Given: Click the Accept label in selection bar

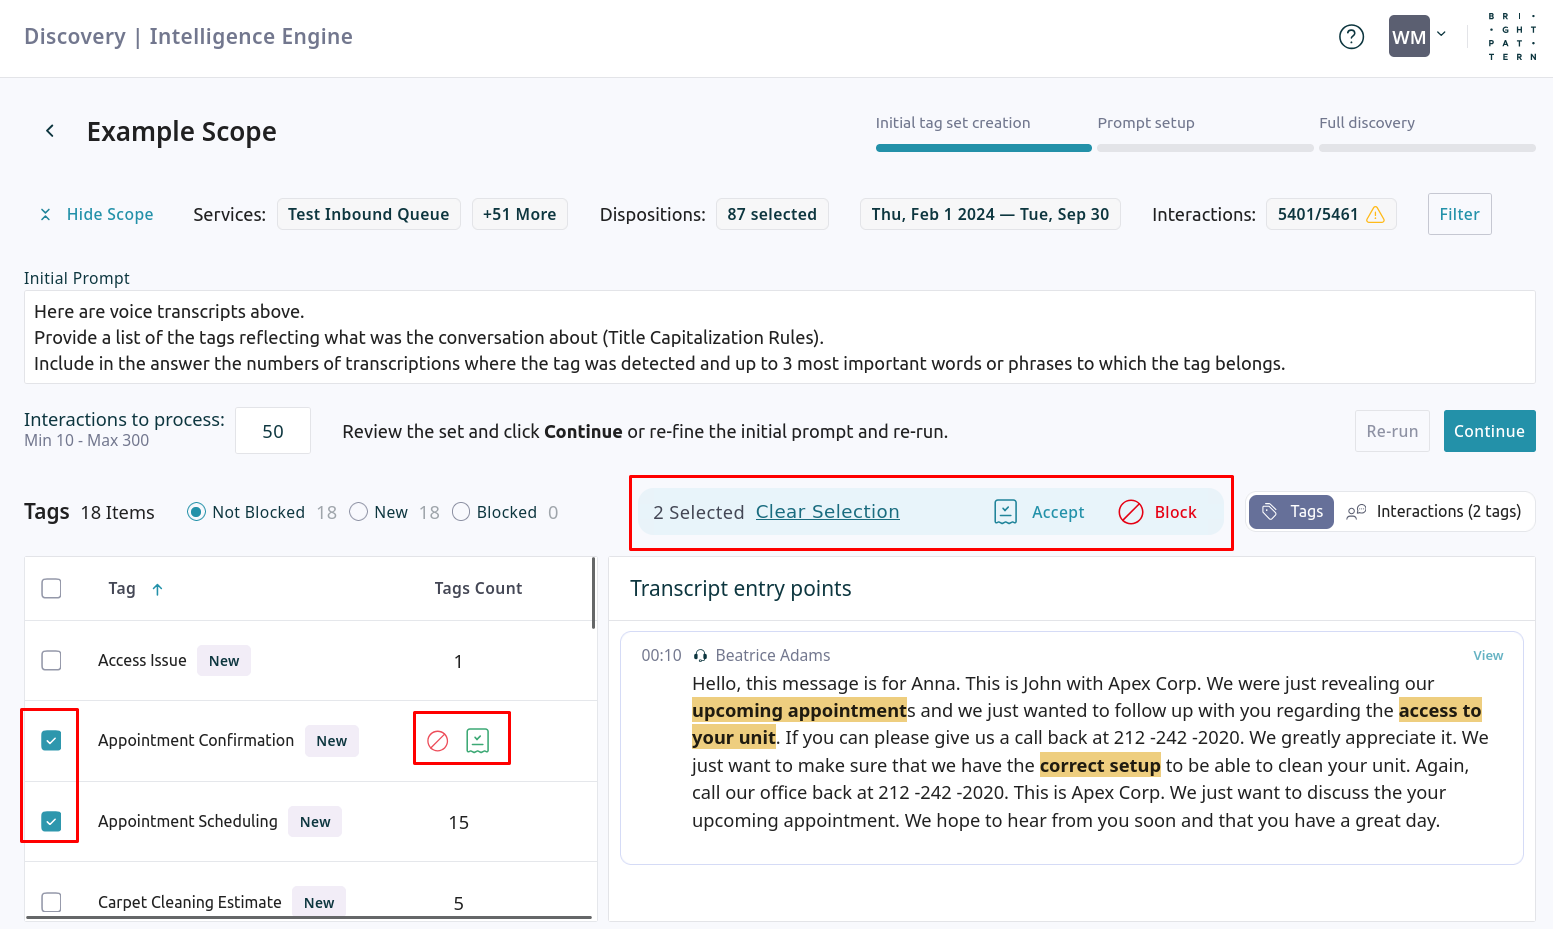Looking at the screenshot, I should point(1058,512).
